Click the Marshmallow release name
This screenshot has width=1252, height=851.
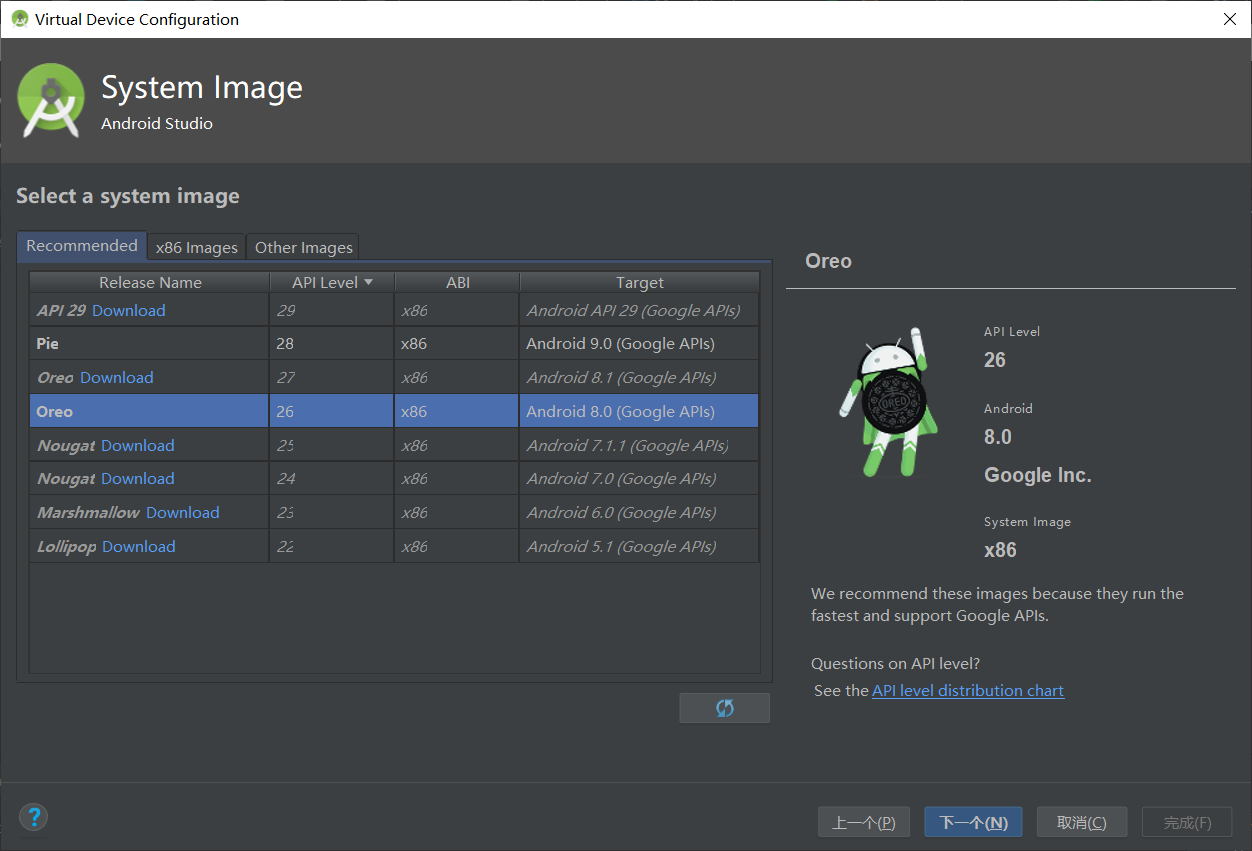(88, 512)
